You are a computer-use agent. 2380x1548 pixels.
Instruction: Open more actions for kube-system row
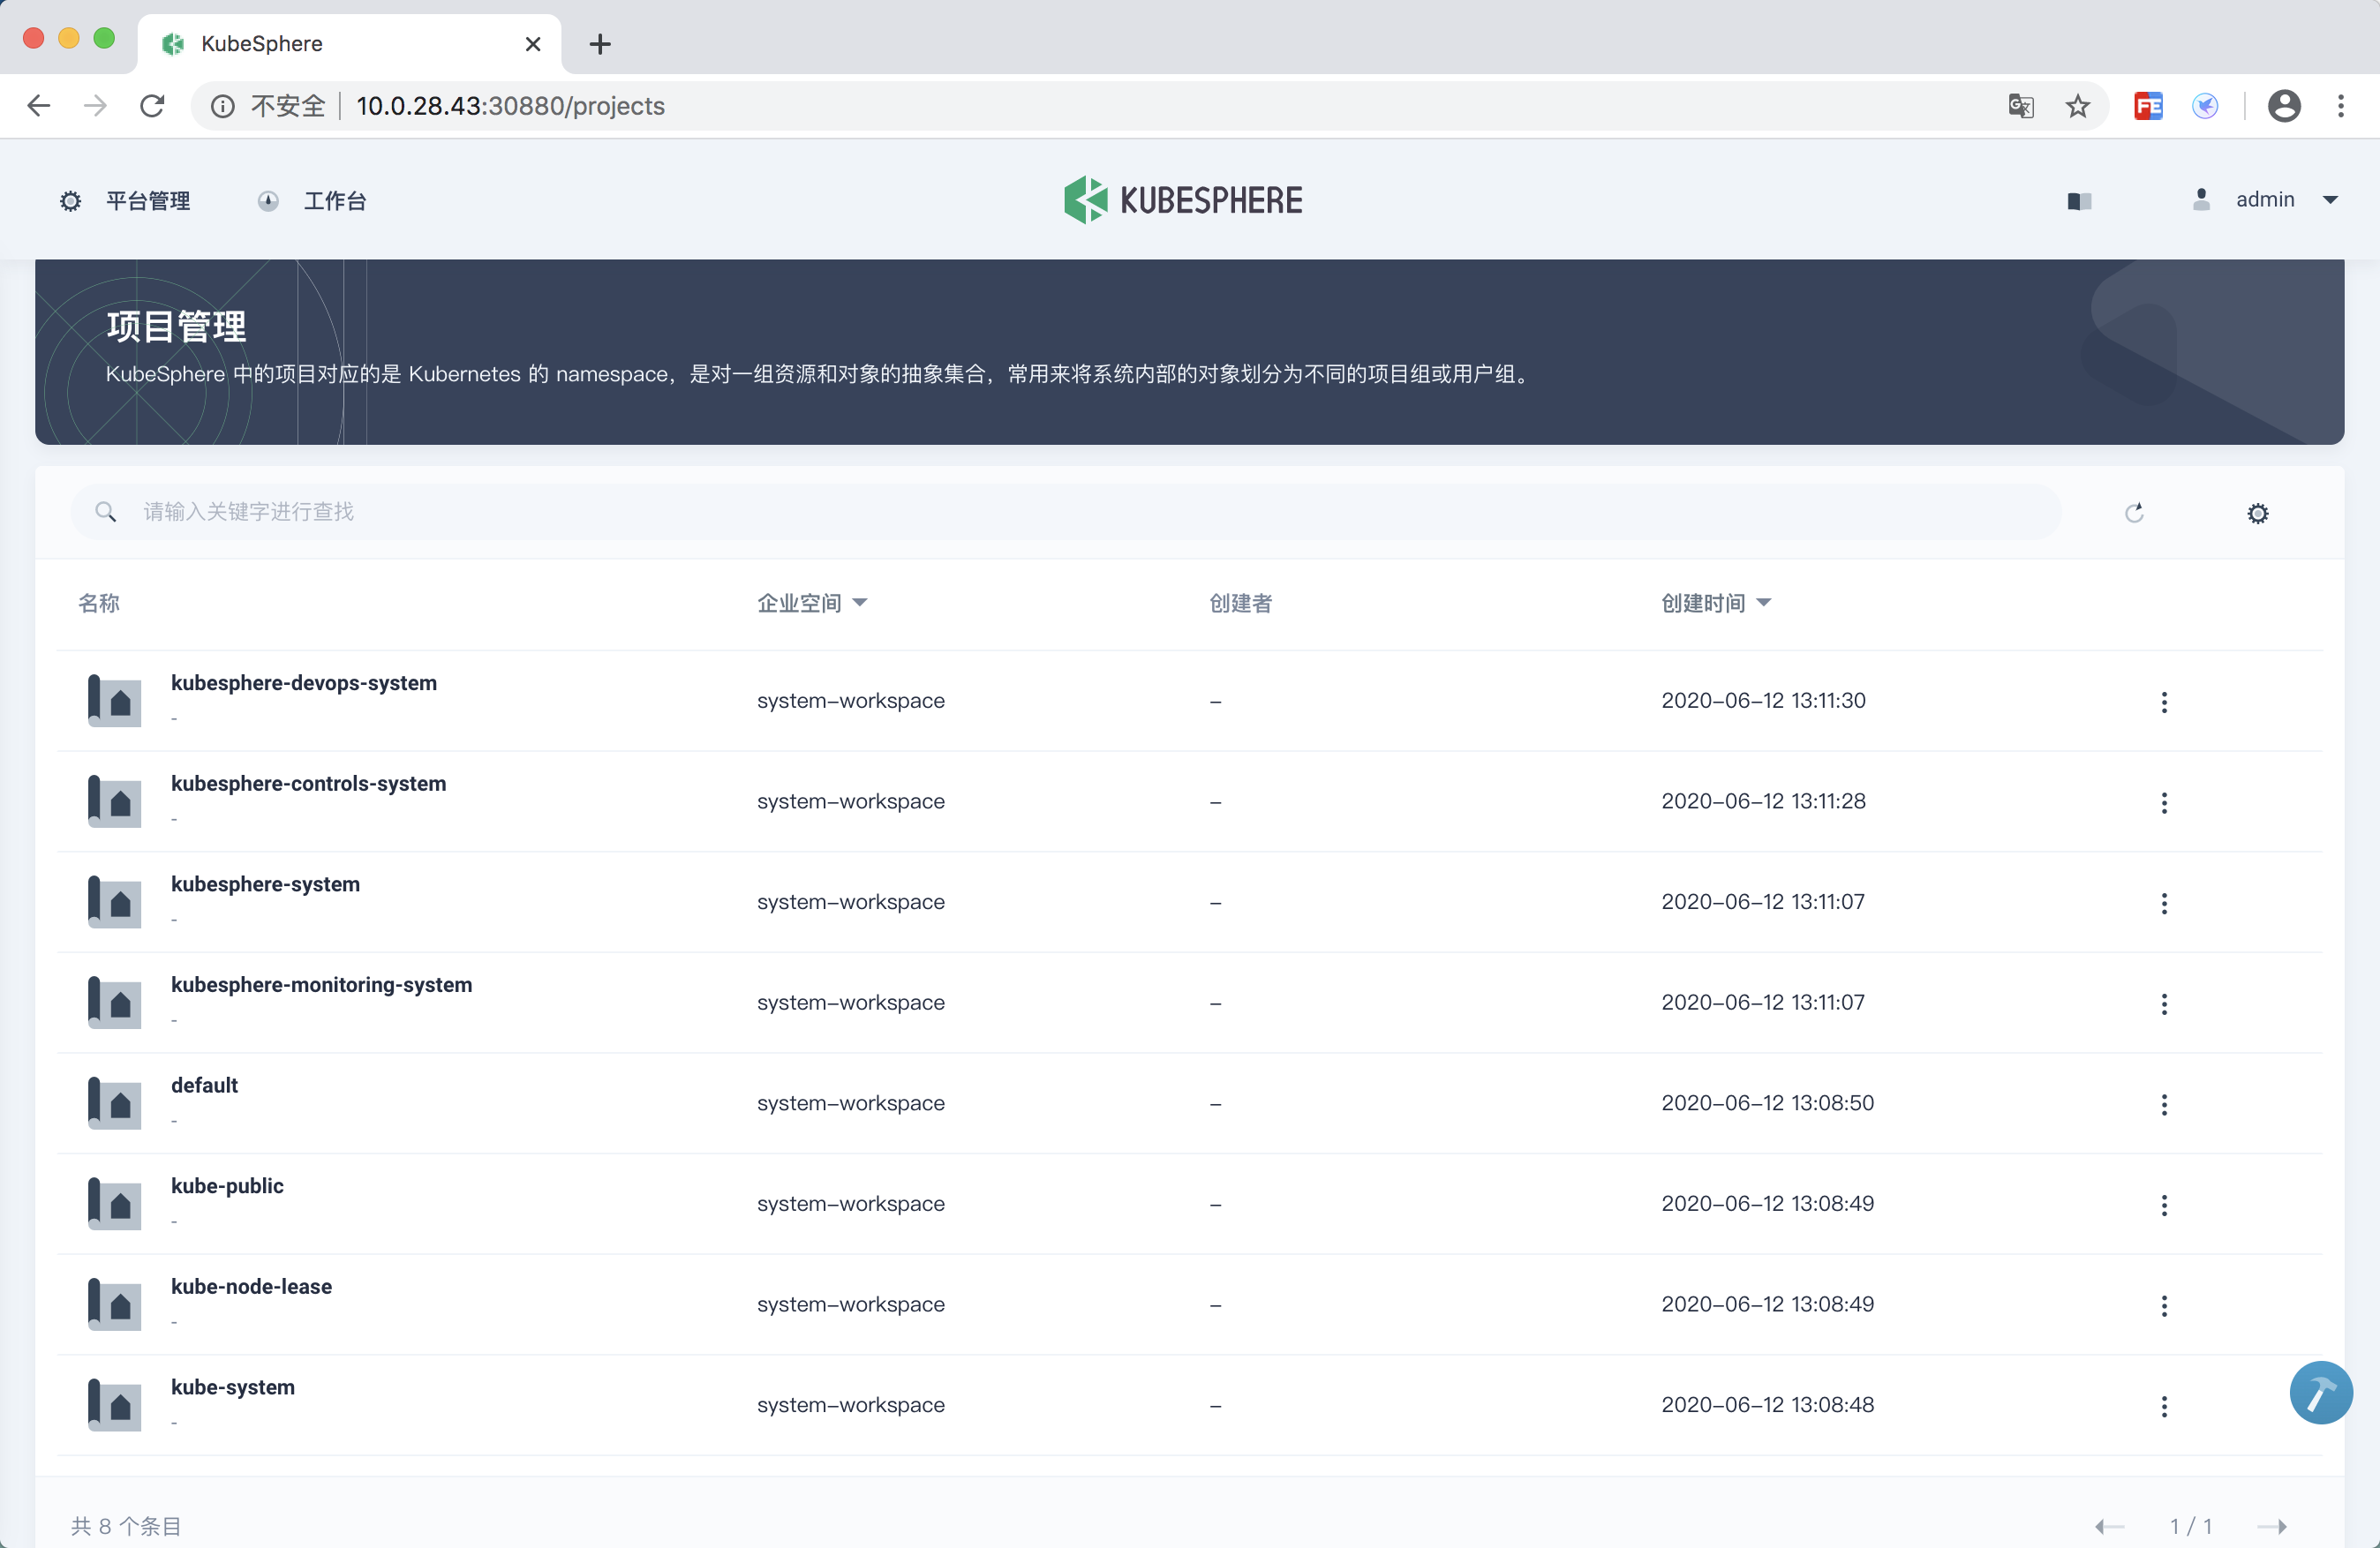(x=2163, y=1406)
